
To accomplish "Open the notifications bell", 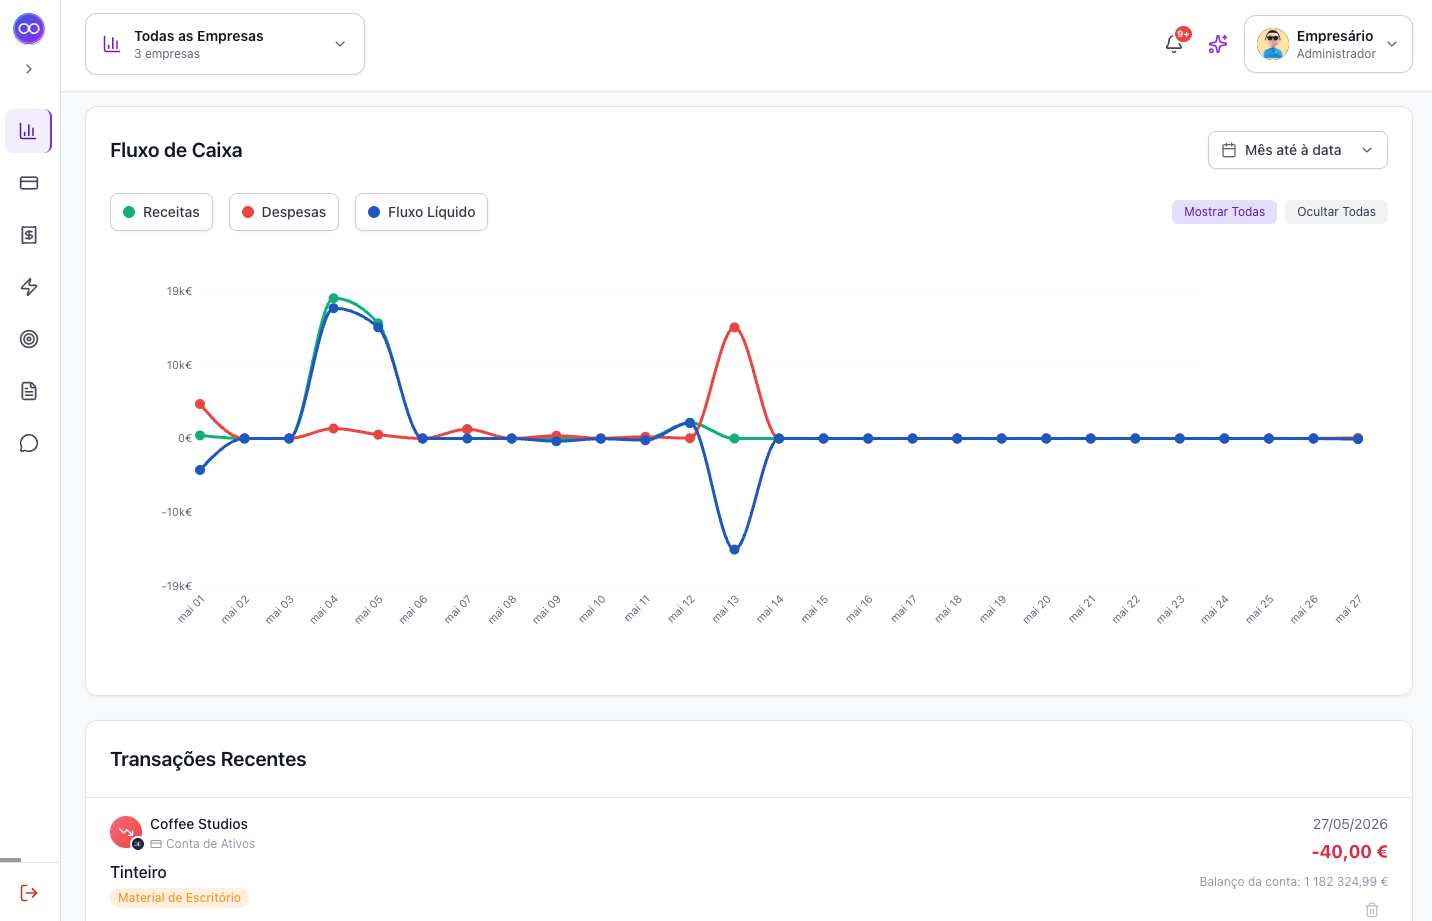I will [x=1175, y=44].
